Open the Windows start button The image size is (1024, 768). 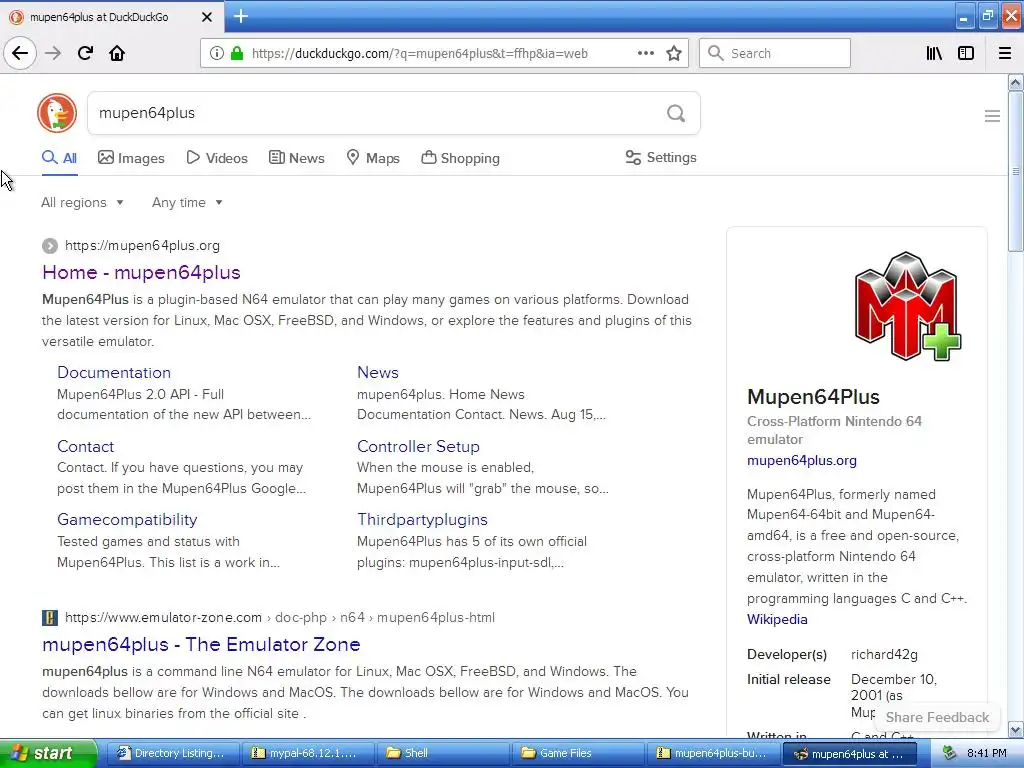[x=48, y=753]
